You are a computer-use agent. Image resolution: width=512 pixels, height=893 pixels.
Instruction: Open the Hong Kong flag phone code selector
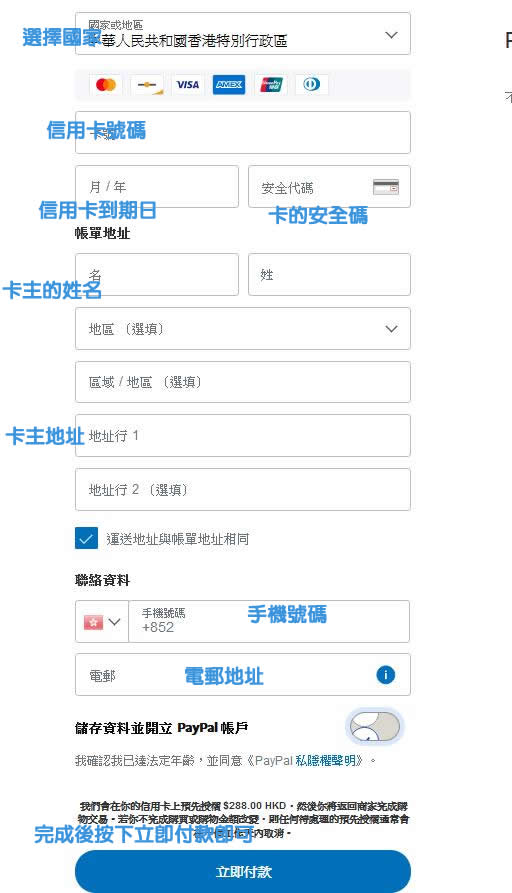tap(102, 621)
